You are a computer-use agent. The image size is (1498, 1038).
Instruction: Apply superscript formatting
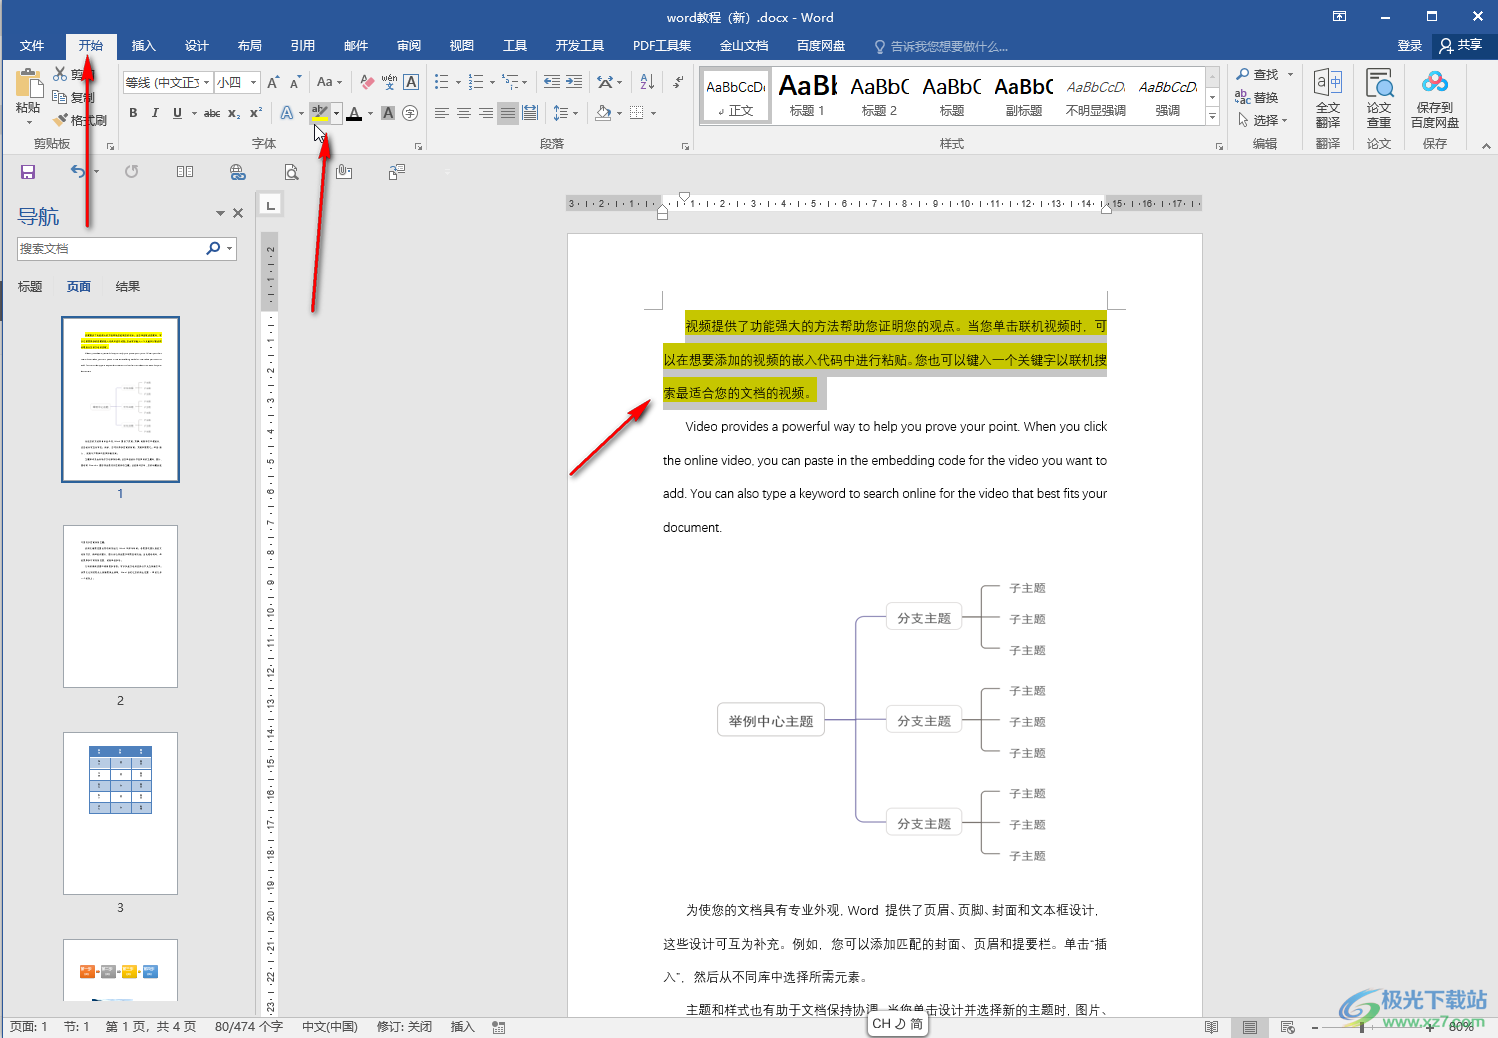coord(256,113)
